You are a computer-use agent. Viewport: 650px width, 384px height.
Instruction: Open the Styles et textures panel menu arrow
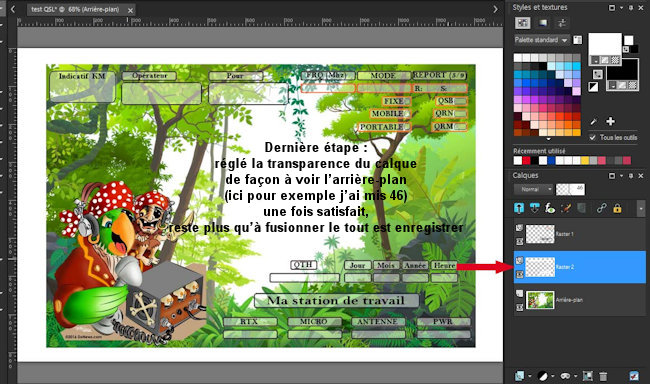pyautogui.click(x=621, y=7)
